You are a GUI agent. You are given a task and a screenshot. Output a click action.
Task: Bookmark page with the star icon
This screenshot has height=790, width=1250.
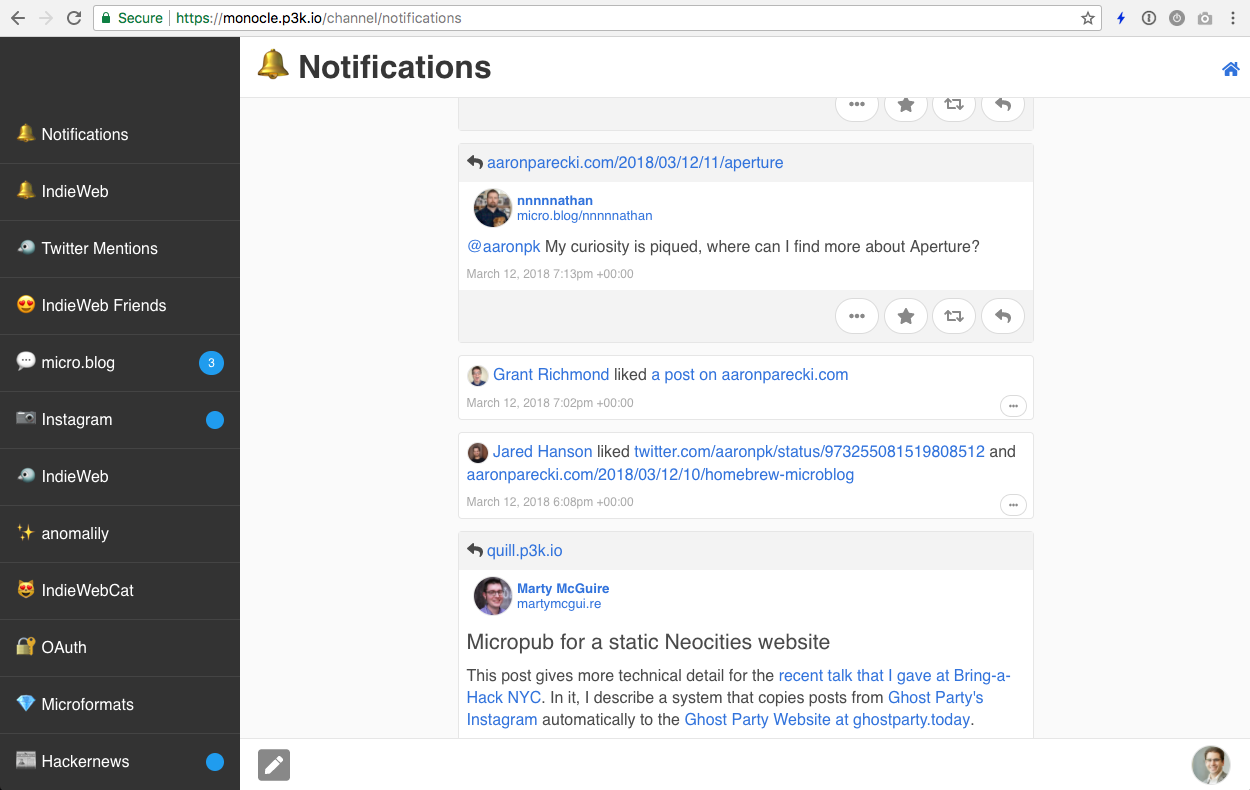click(x=1087, y=18)
